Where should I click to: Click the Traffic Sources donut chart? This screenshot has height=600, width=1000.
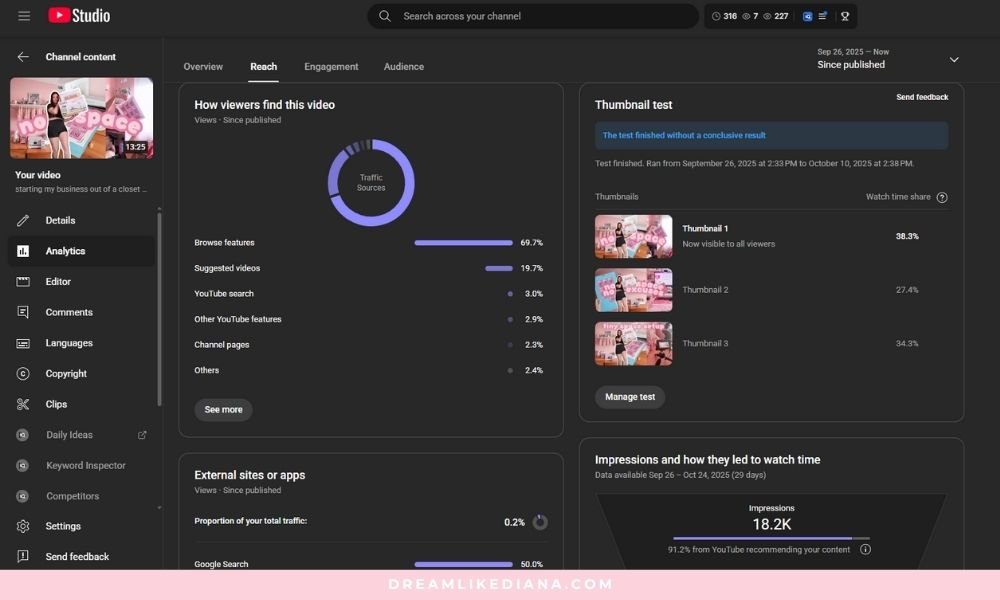371,182
